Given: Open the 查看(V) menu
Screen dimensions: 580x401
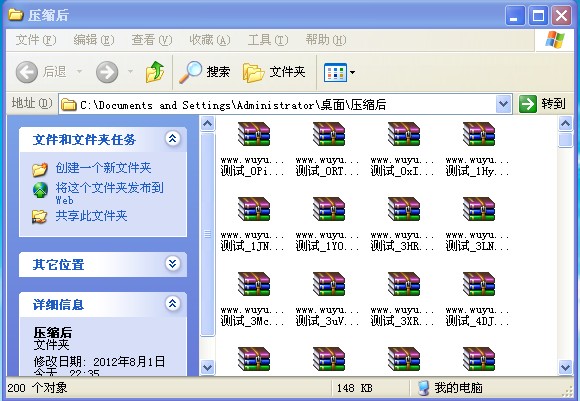Looking at the screenshot, I should [x=152, y=40].
